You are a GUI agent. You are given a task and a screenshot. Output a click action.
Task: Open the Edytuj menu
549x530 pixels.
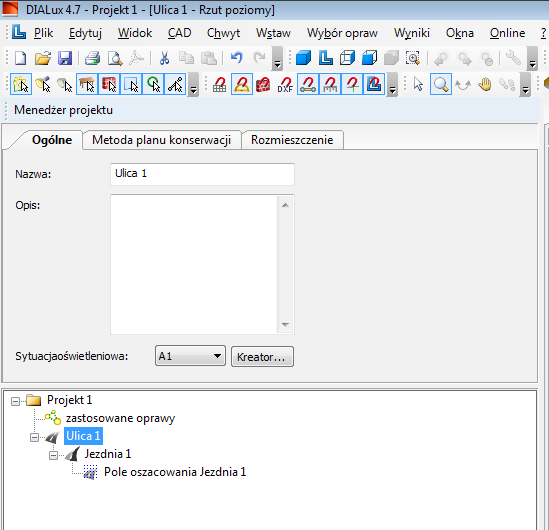click(85, 33)
